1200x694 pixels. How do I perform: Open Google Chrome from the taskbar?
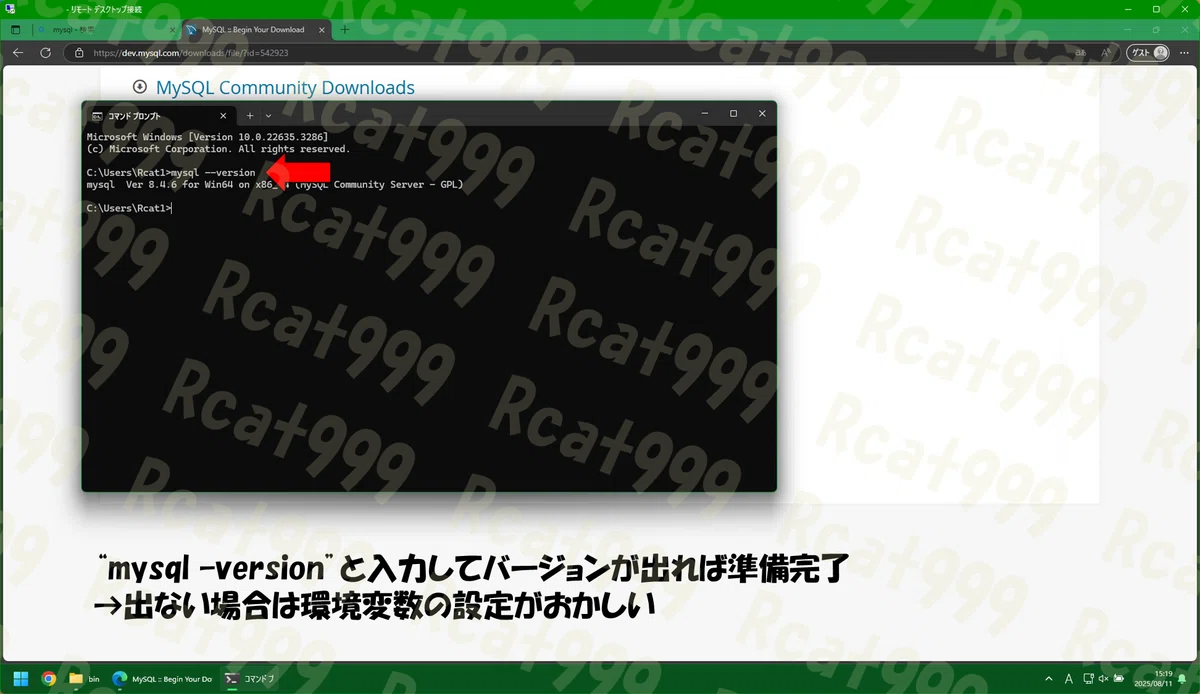48,678
